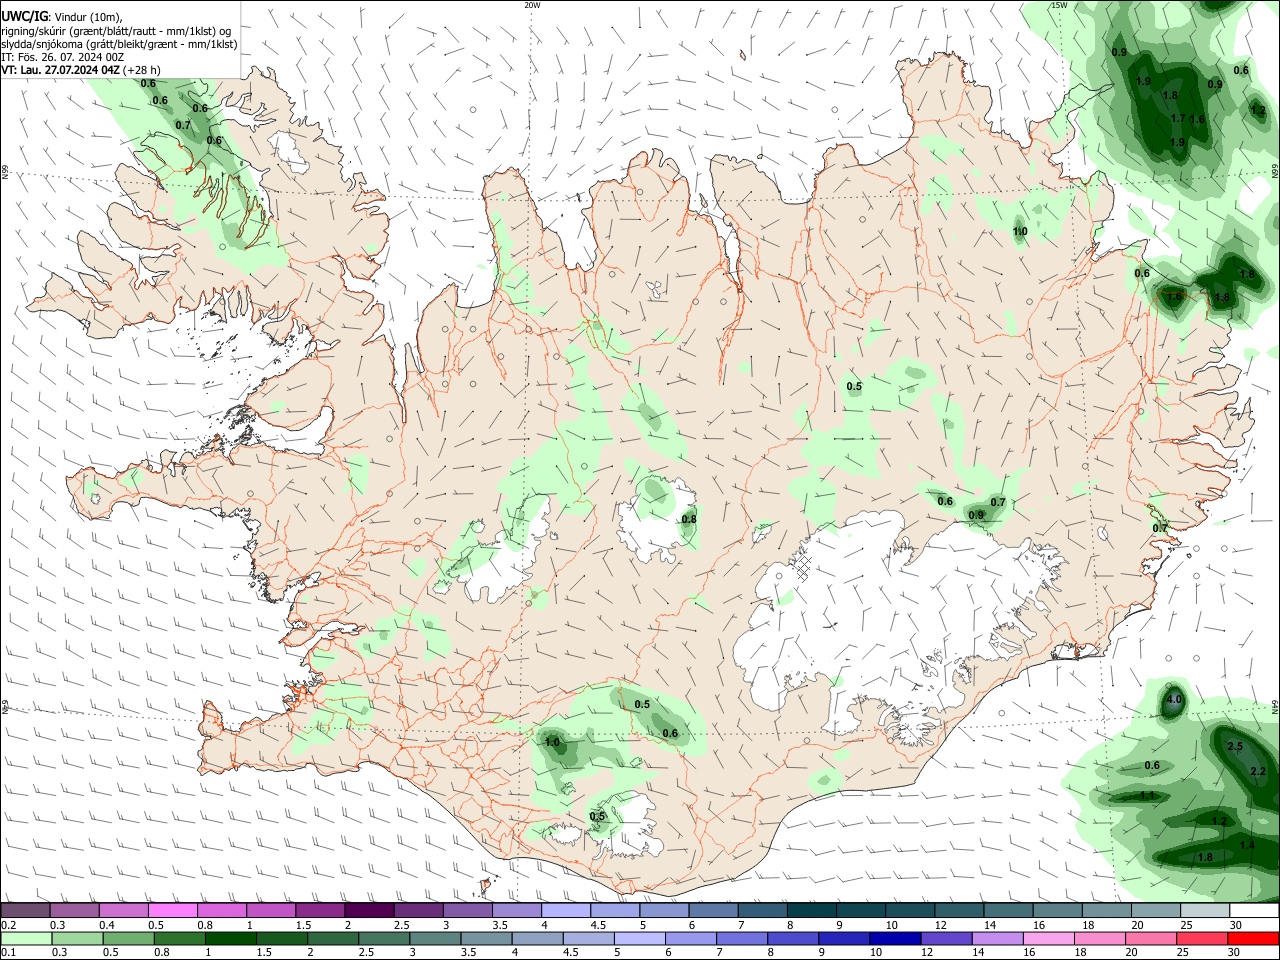Select the valid time line 'VT: Lau. 27.07.2024 04Z'
This screenshot has width=1280, height=960.
(x=60, y=70)
